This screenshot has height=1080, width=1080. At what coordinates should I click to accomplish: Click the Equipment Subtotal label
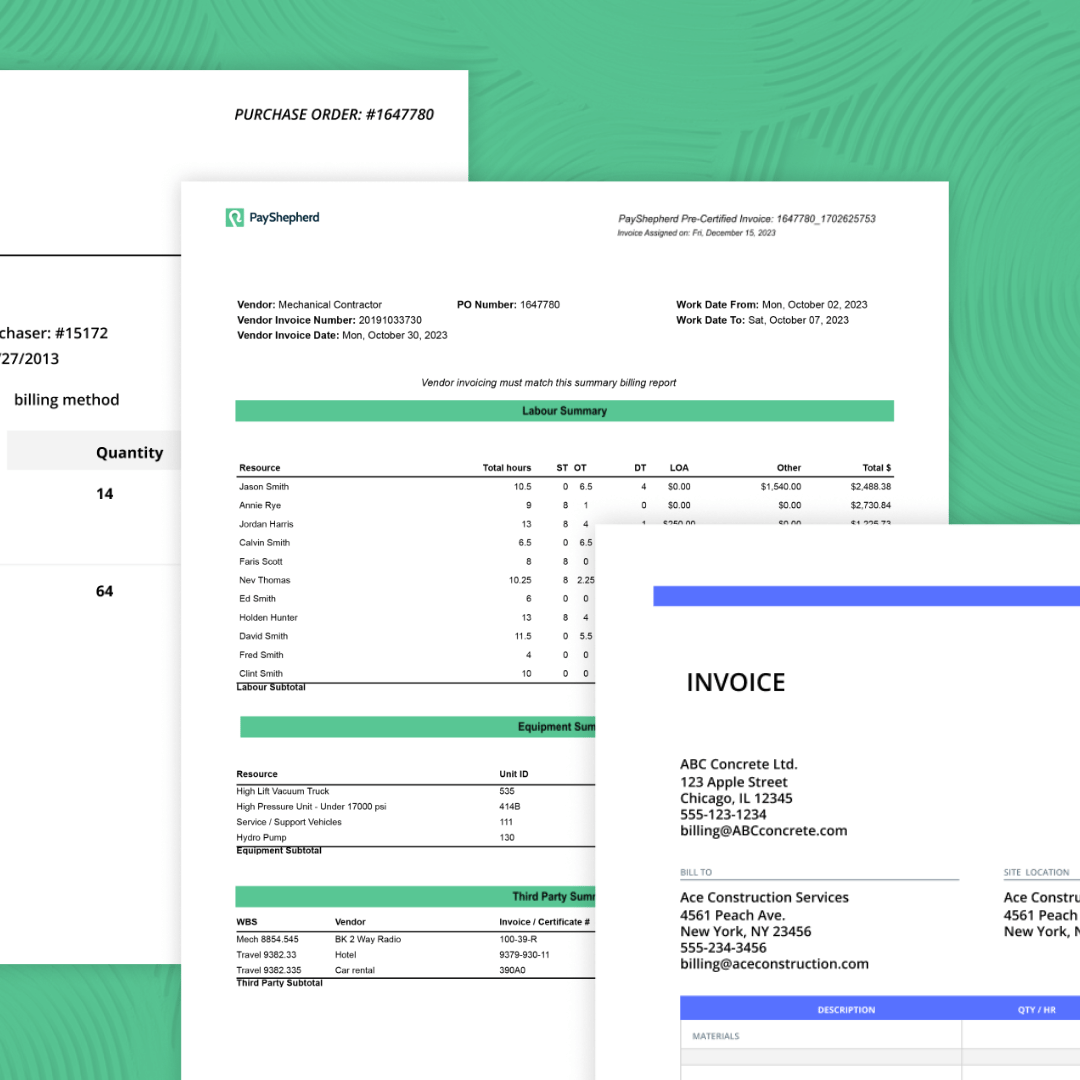click(x=279, y=851)
